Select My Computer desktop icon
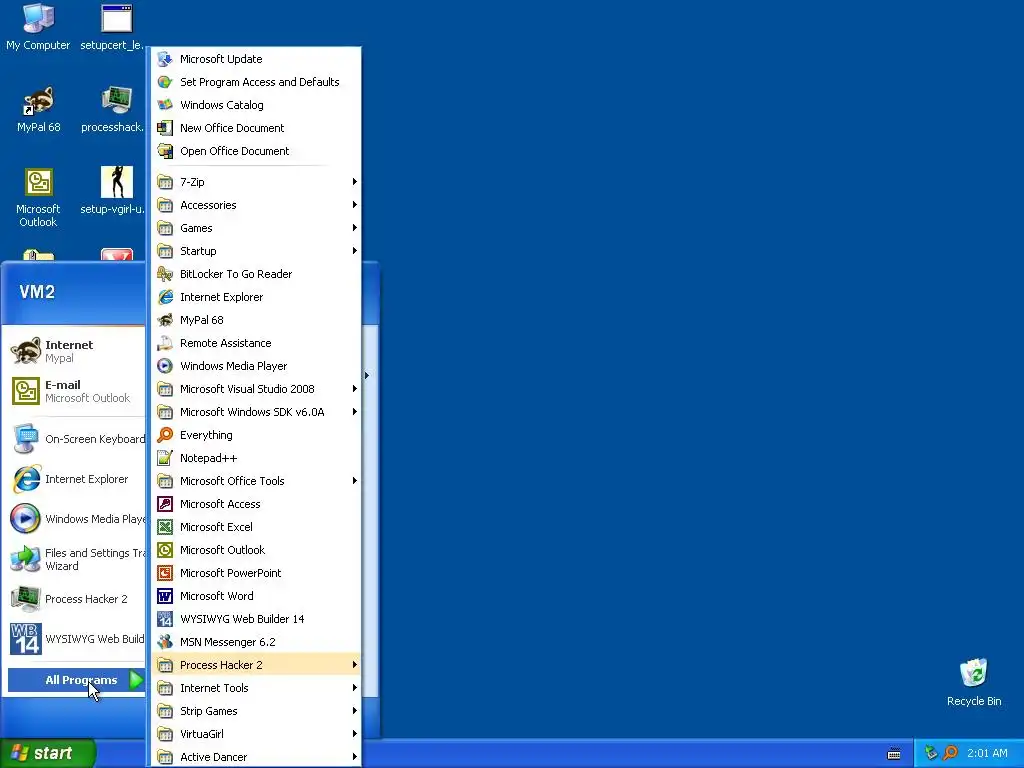Screen dimensions: 1024x768 click(38, 27)
